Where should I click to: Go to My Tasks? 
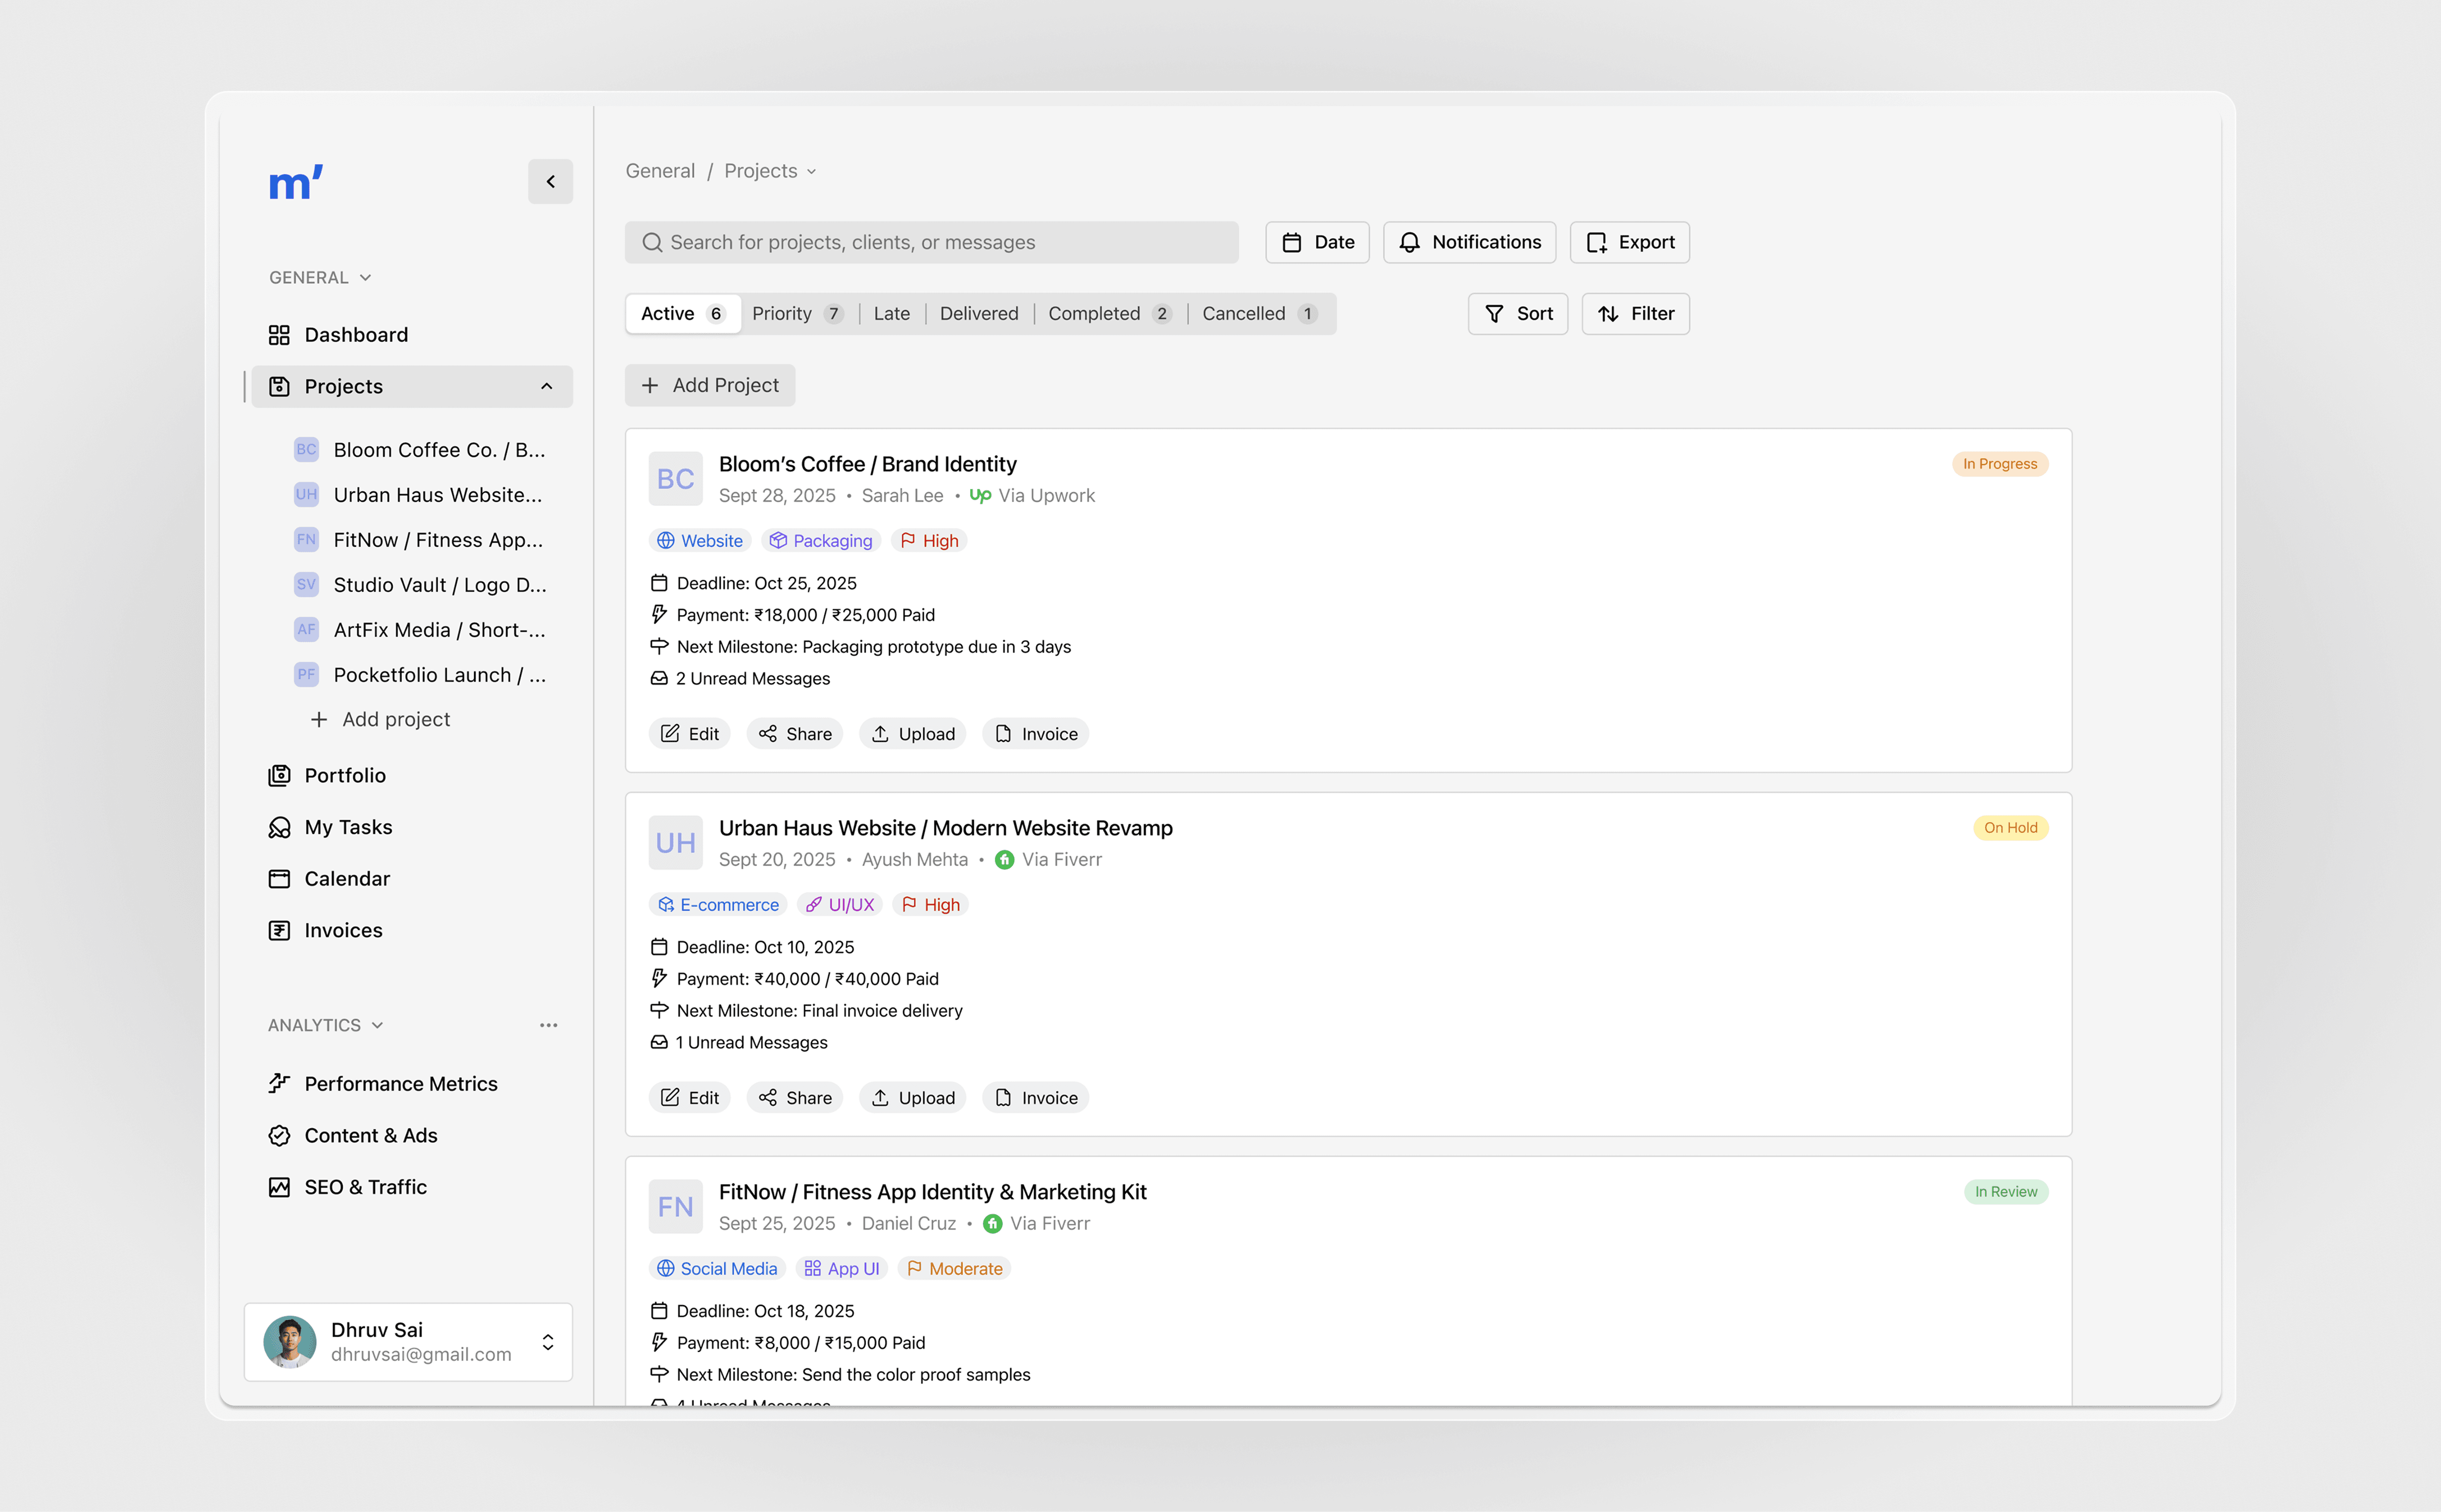(x=347, y=827)
